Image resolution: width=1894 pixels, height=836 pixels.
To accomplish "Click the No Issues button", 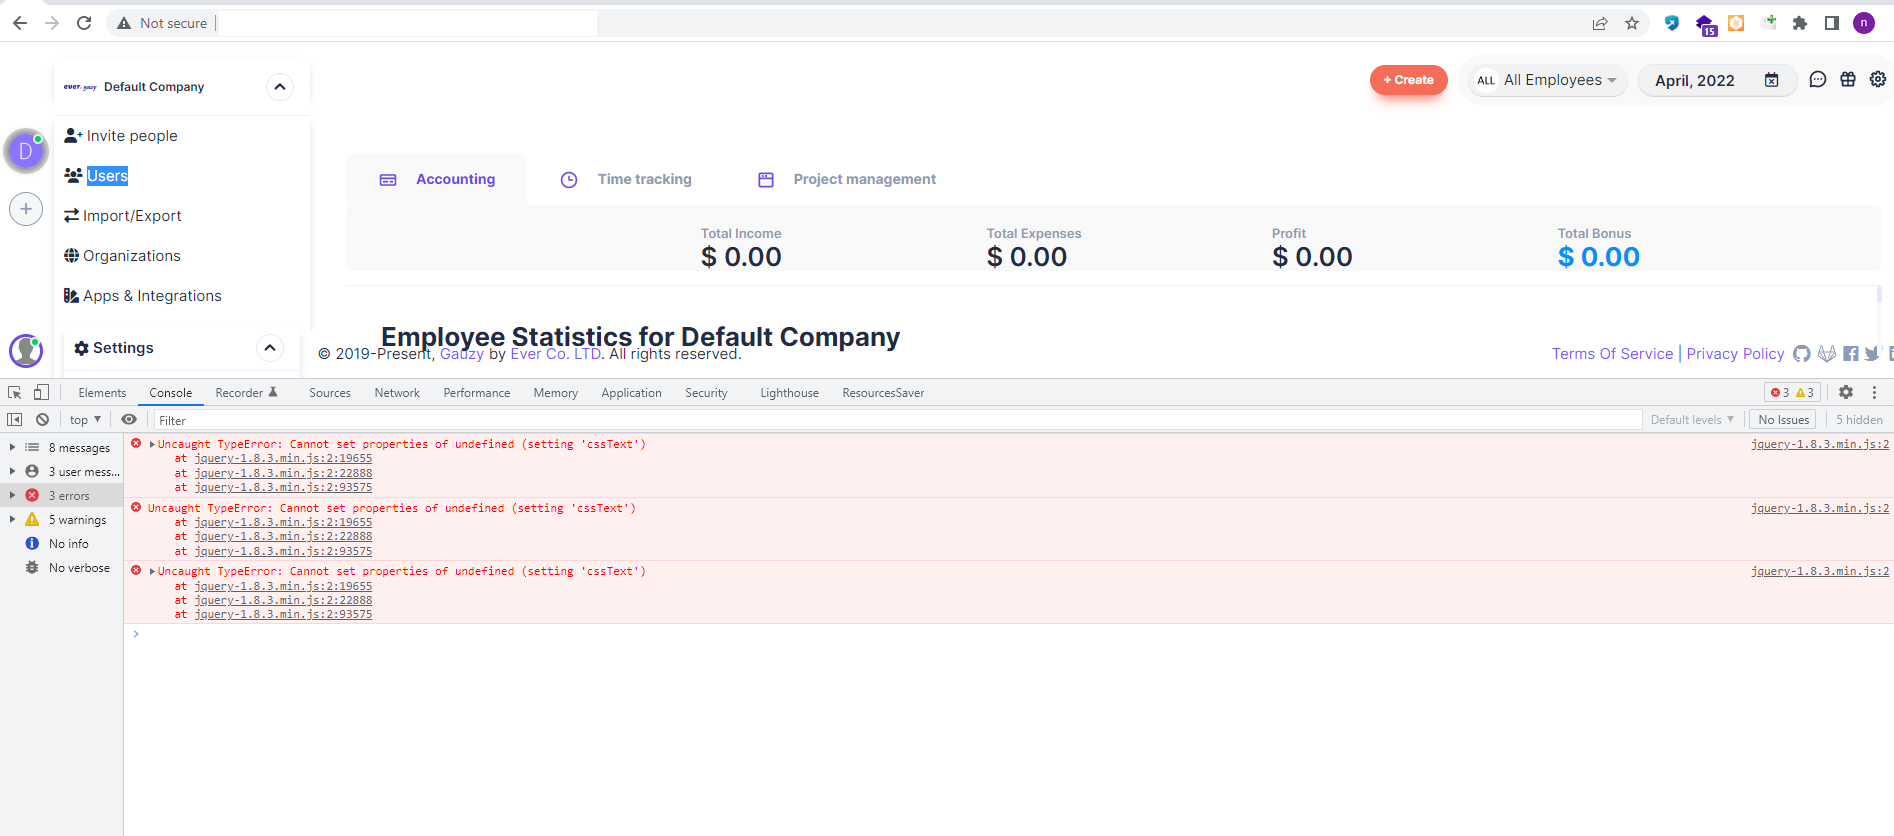I will coord(1784,420).
